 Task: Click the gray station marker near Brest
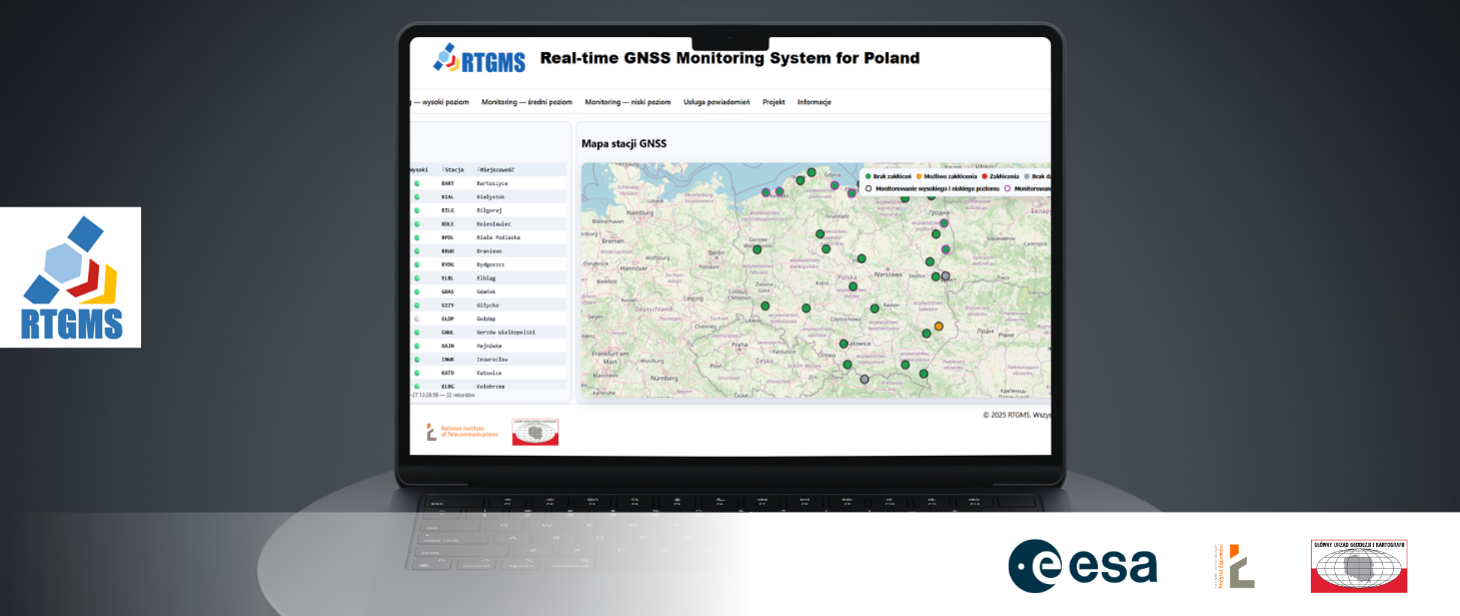[945, 276]
